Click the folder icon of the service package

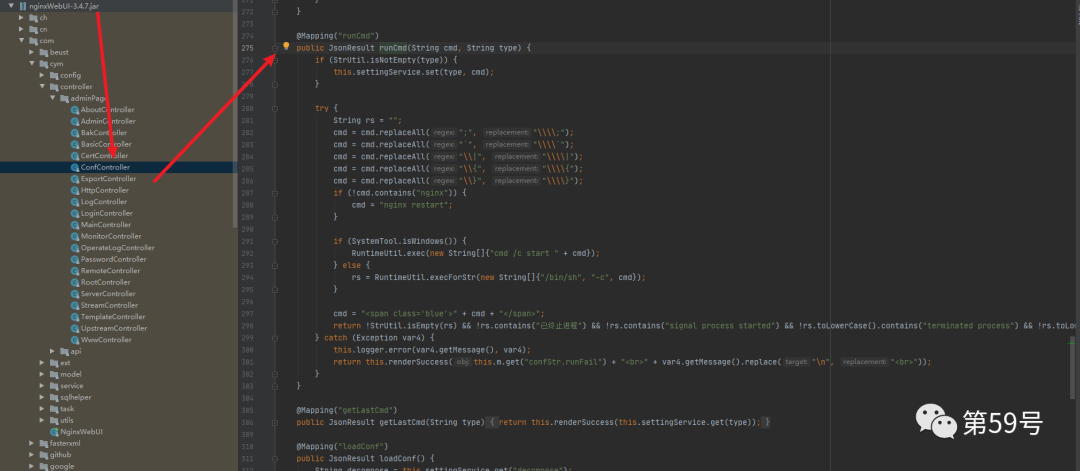coord(54,386)
